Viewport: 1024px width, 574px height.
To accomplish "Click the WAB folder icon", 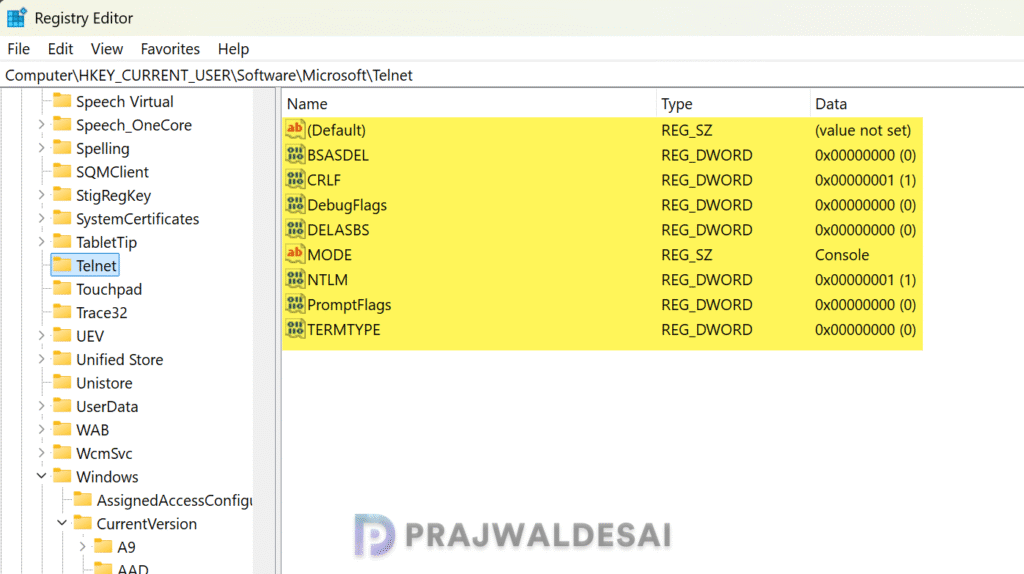I will (62, 430).
